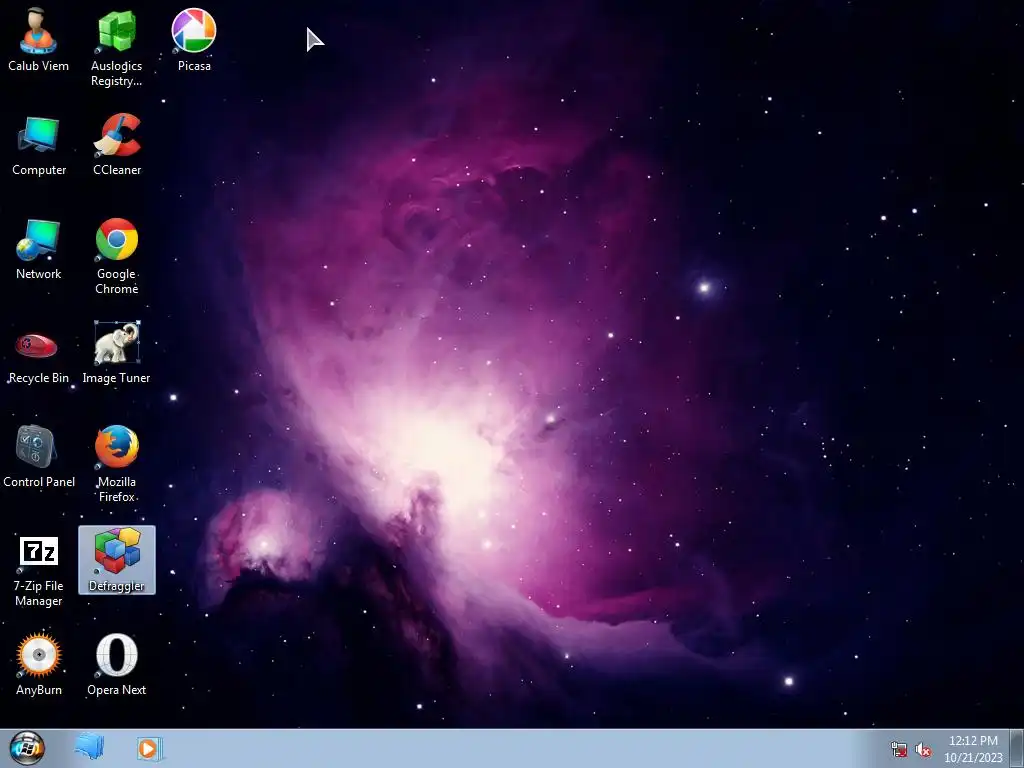The image size is (1024, 768).
Task: Launch the Image Tuner shortcut
Action: tap(116, 353)
